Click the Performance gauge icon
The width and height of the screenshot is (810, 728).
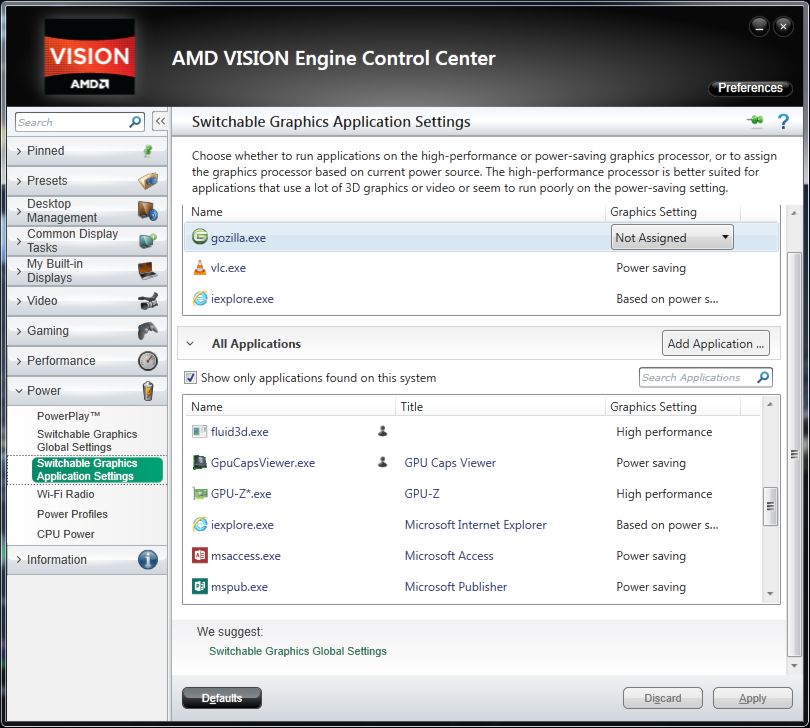coord(148,361)
